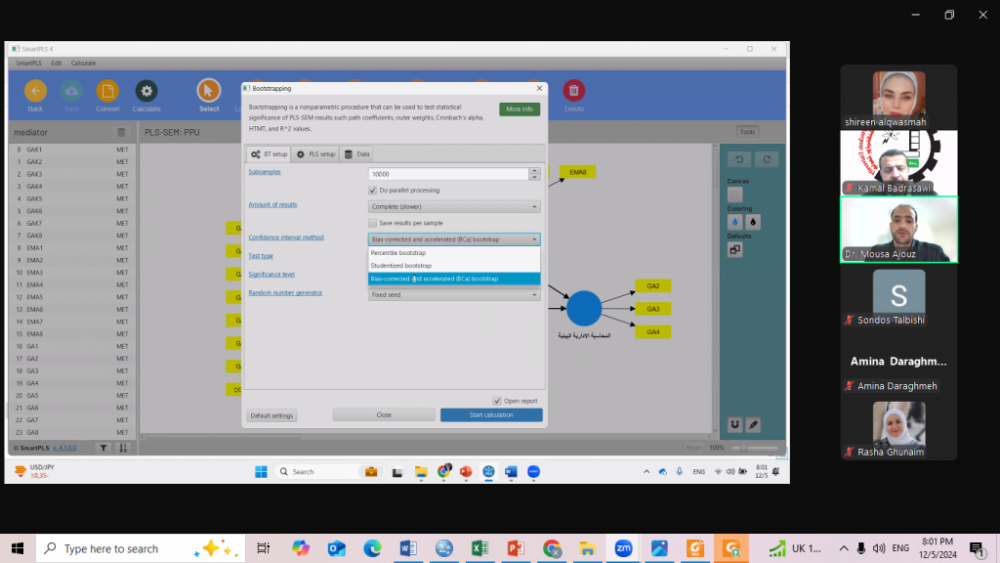Switch to the BT setup tab
This screenshot has height=563, width=1000.
pos(268,154)
